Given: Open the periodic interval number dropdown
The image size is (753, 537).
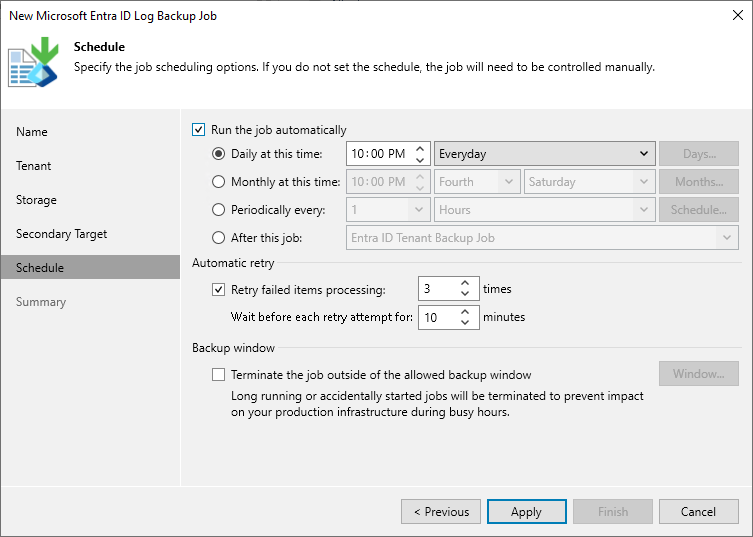Looking at the screenshot, I should pos(388,210).
